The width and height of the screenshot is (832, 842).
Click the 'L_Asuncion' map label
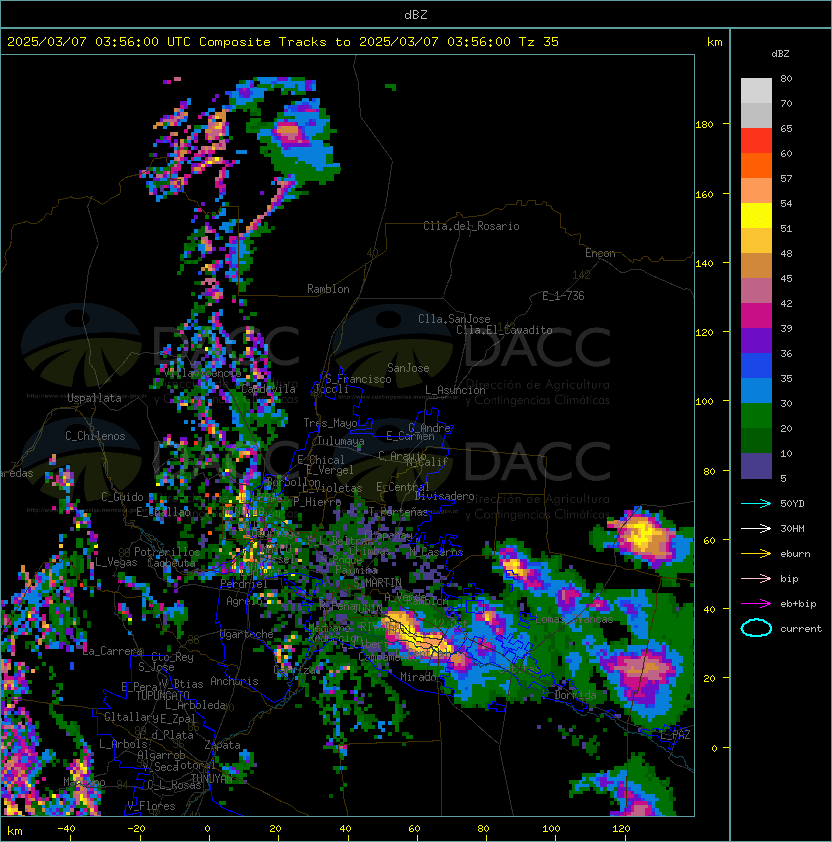pos(455,390)
